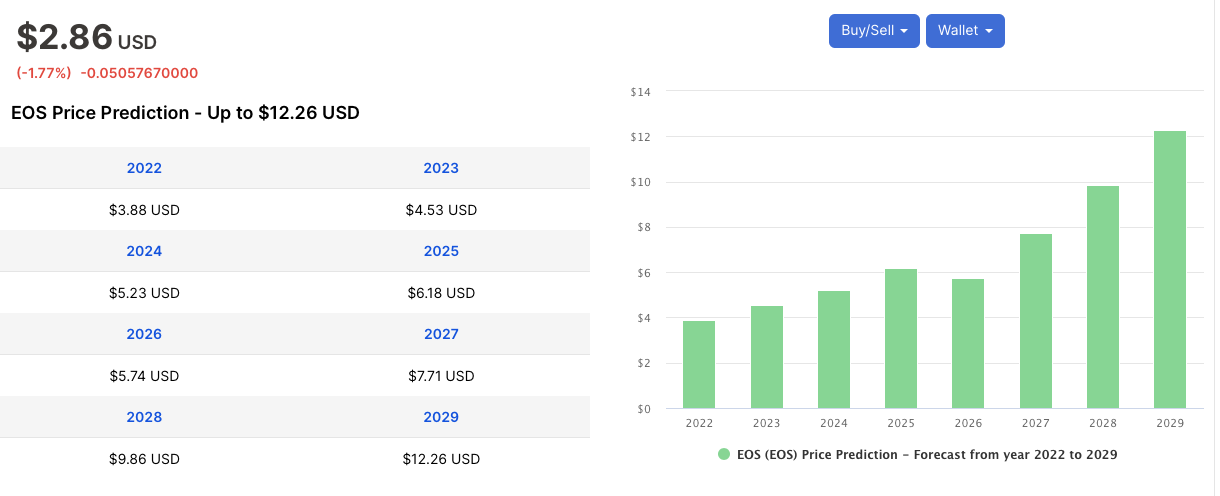The height and width of the screenshot is (496, 1220).
Task: Expand the Wallet dropdown
Action: coord(964,31)
